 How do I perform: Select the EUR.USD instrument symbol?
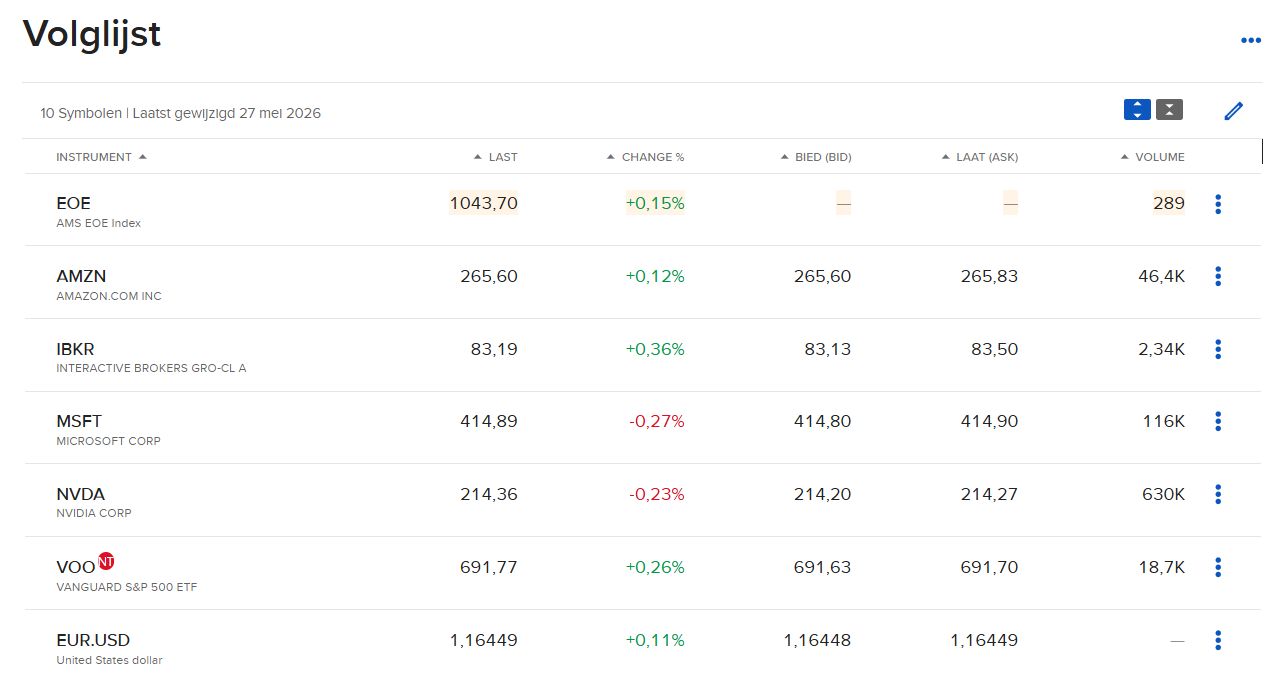93,640
